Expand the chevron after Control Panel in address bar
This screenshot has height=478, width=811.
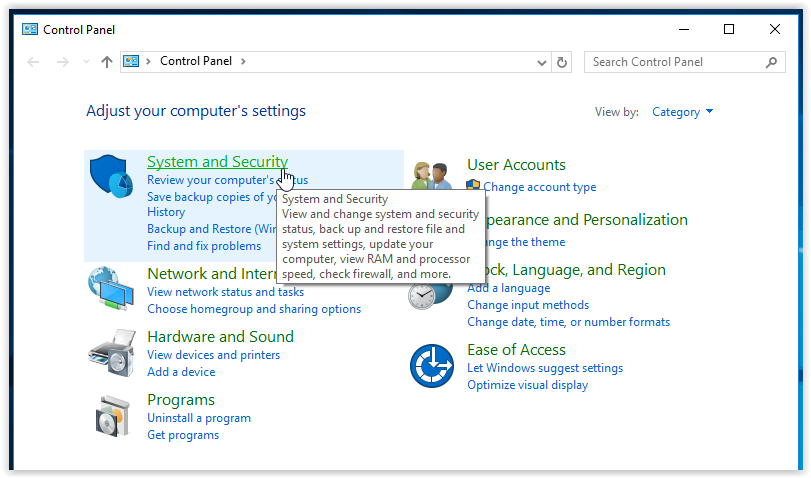click(243, 62)
